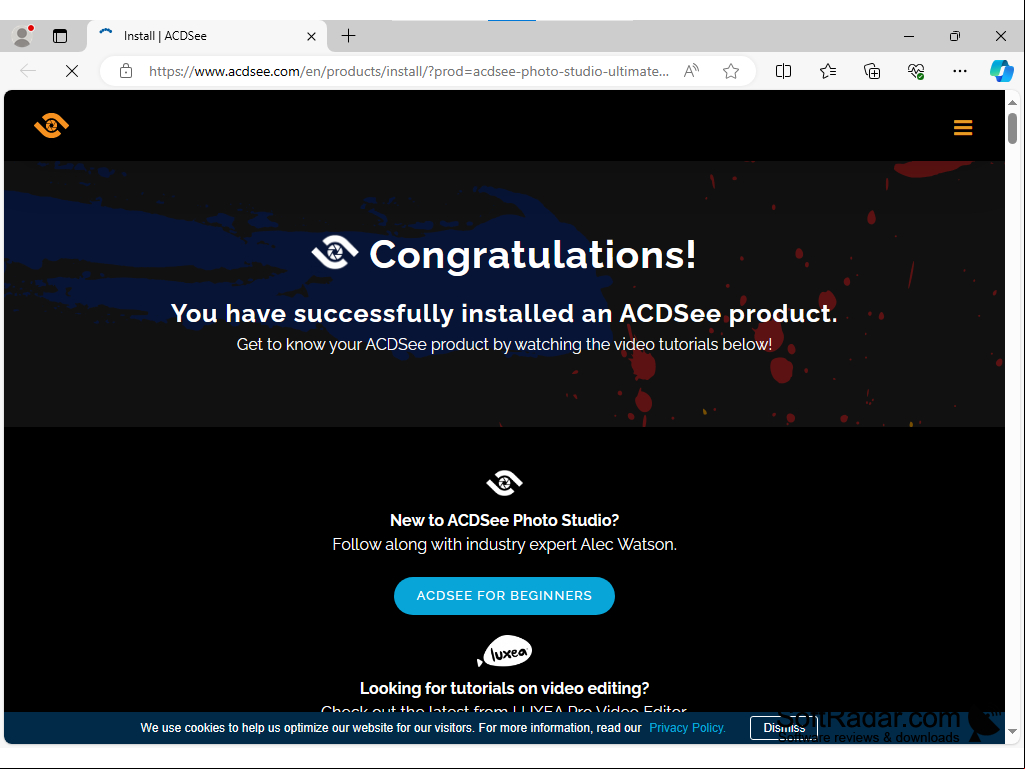Click the Congratulations! heading
Viewport: 1025px width, 769px height.
pyautogui.click(x=533, y=254)
